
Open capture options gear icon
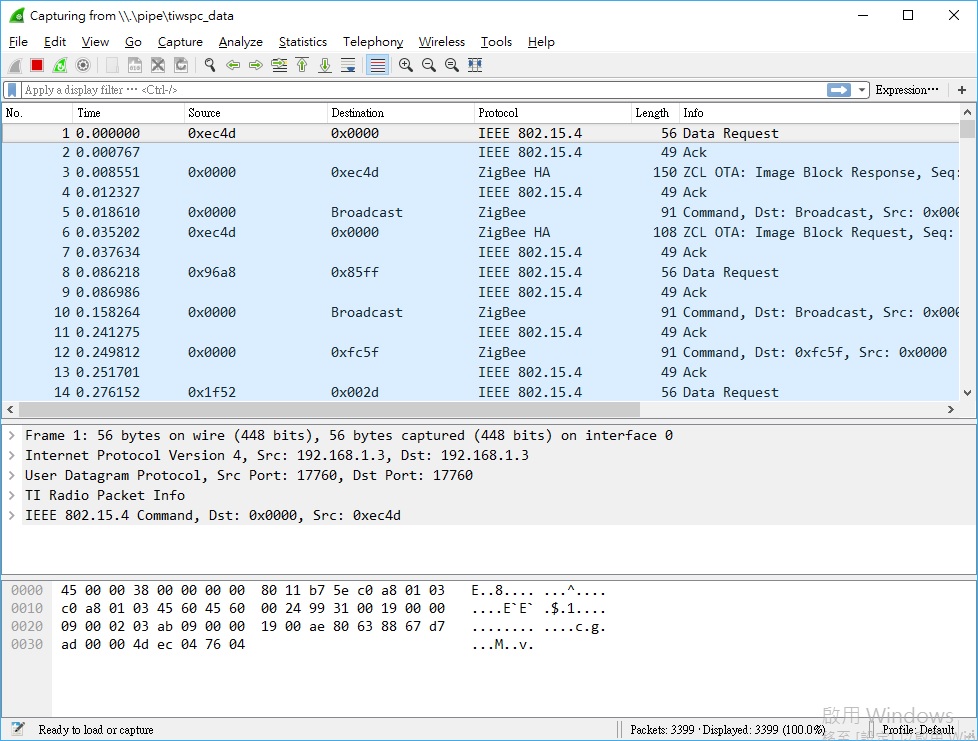click(x=83, y=65)
